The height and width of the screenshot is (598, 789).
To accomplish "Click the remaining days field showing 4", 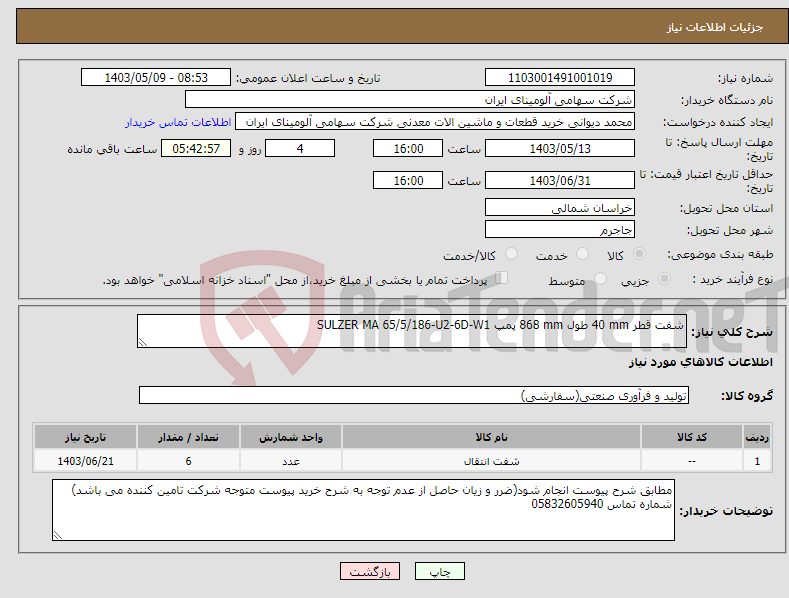I will 300,148.
